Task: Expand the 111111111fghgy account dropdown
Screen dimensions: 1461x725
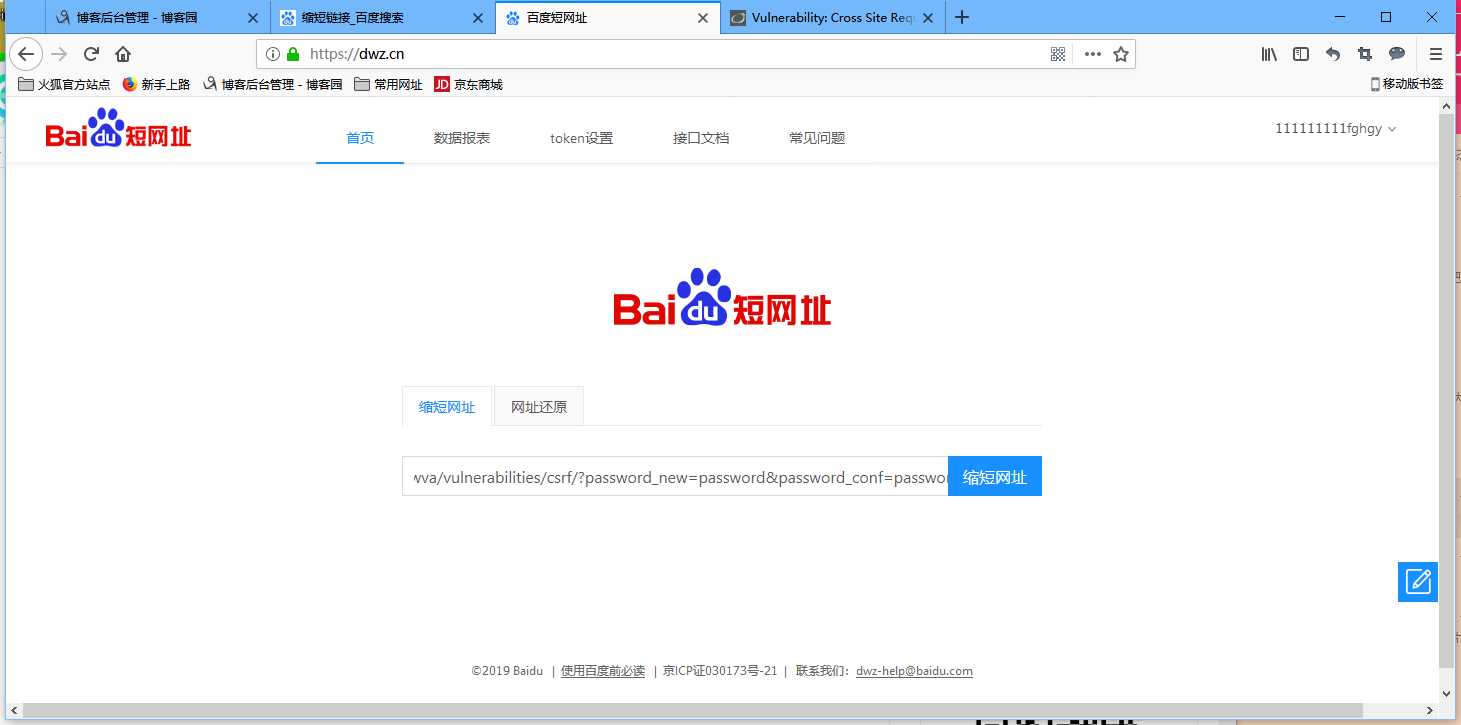Action: (x=1335, y=128)
